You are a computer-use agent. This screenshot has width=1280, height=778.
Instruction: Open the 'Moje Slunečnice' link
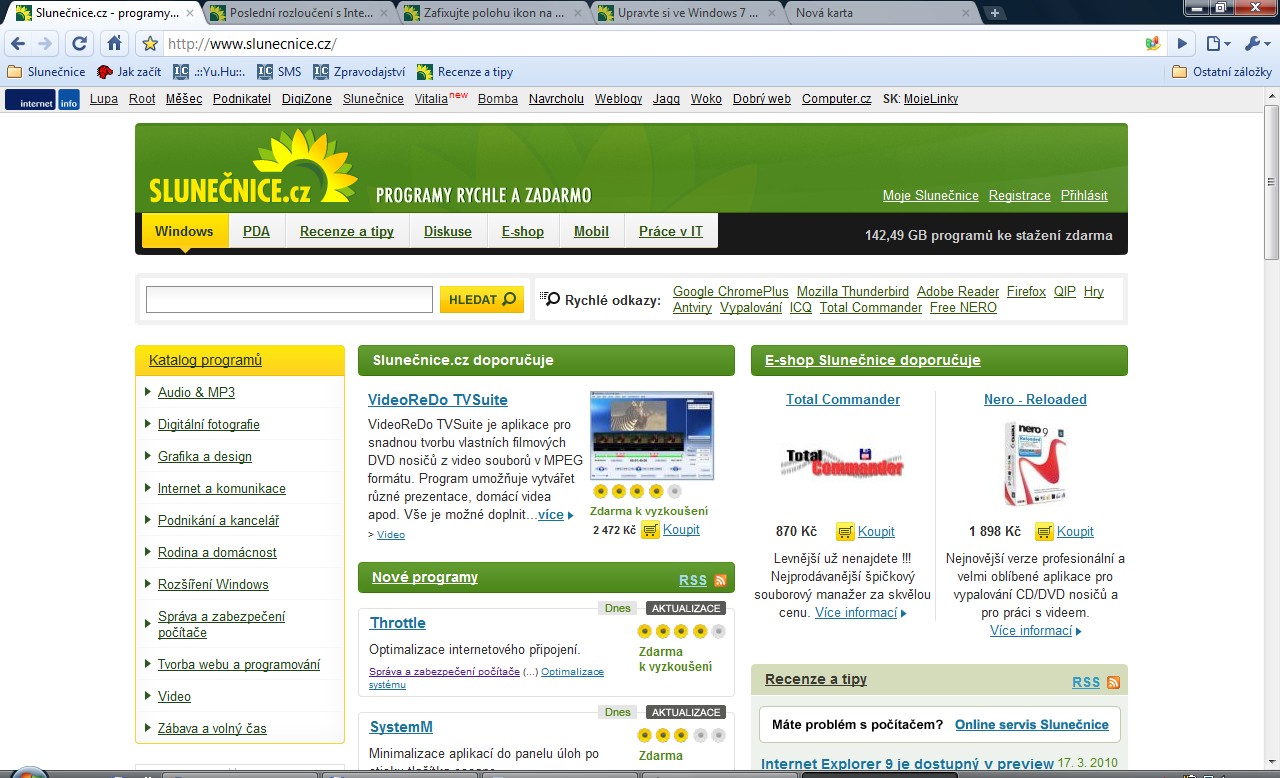pos(931,195)
